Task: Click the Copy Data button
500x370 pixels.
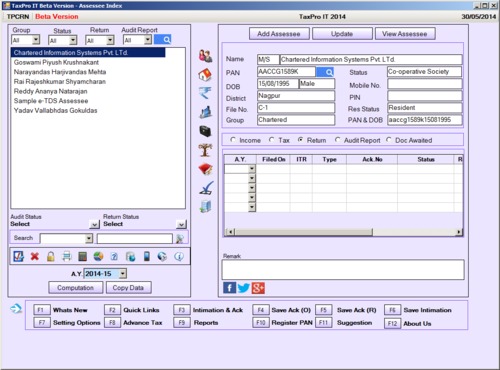Action: click(129, 288)
